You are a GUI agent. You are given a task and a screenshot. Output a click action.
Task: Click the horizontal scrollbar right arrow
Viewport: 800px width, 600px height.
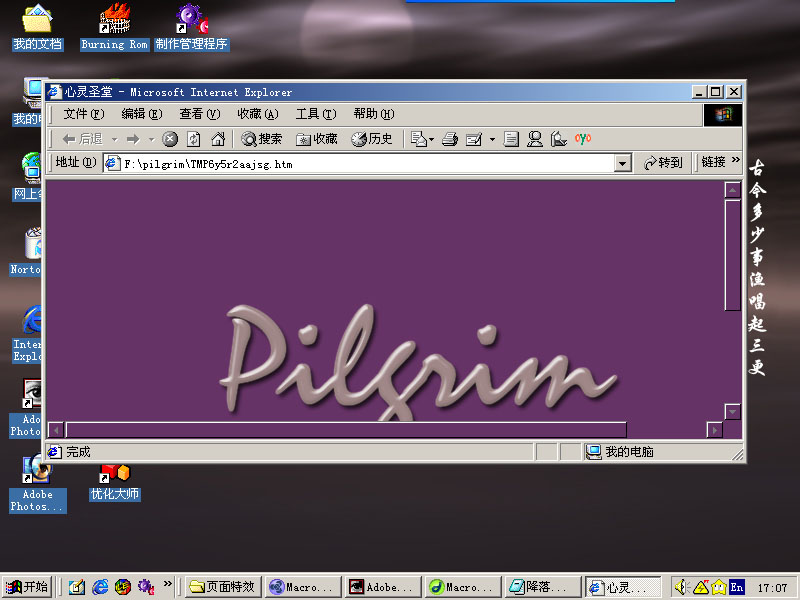[714, 430]
